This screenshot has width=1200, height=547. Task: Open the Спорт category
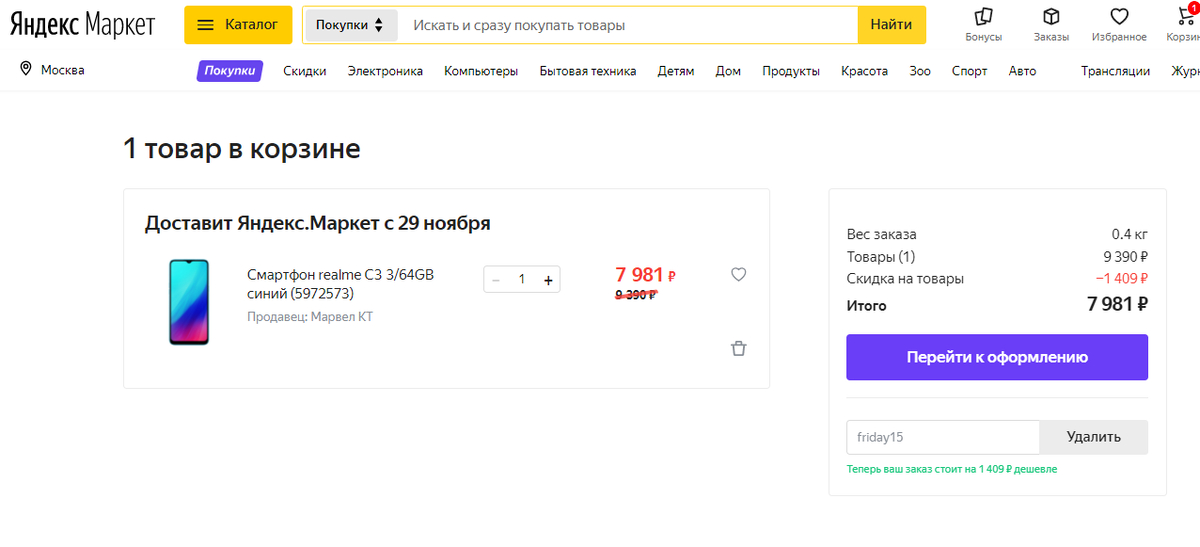tap(969, 71)
